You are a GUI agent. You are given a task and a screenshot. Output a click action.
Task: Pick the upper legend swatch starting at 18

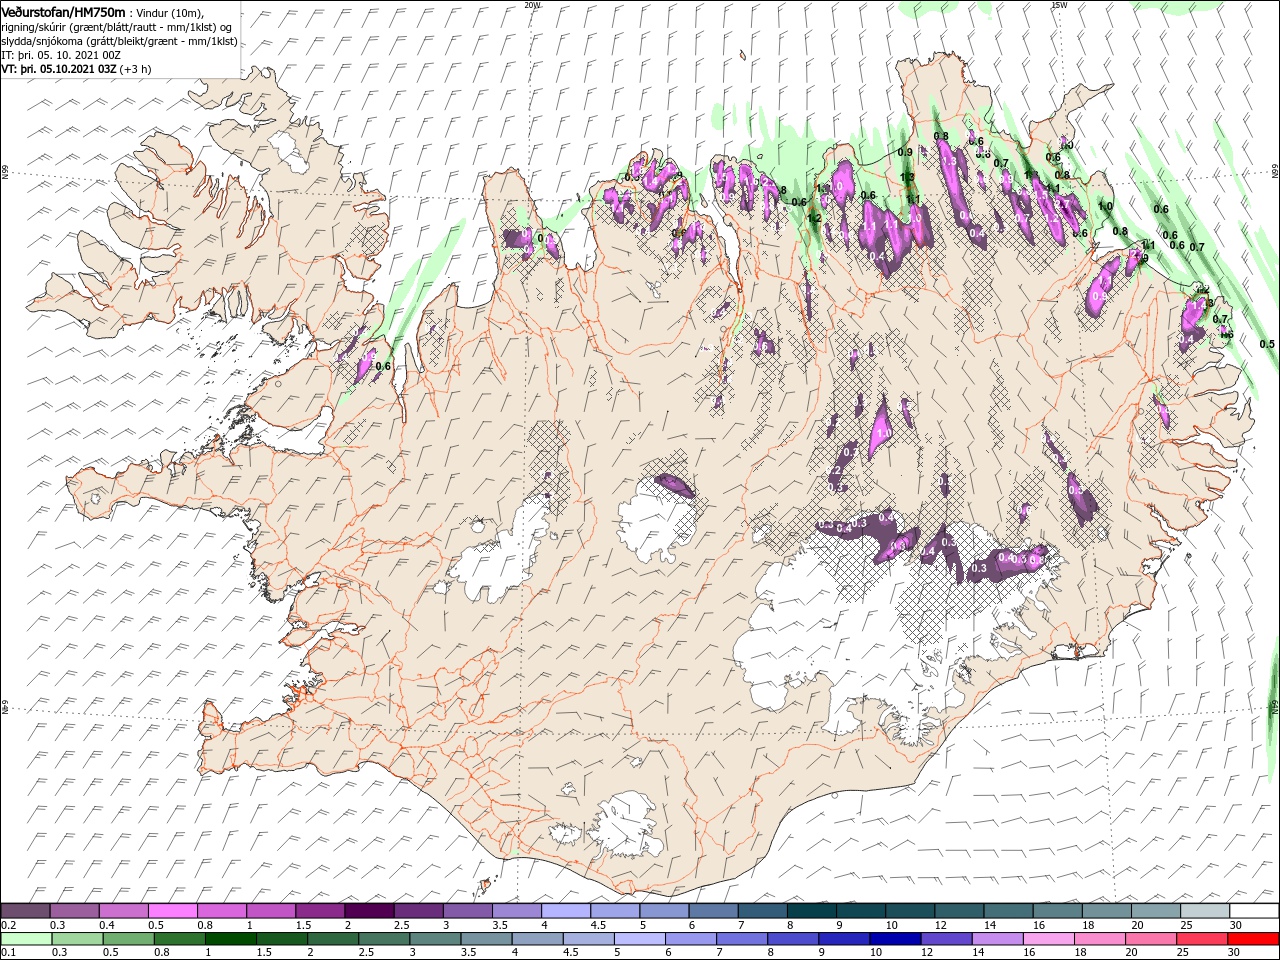pyautogui.click(x=1106, y=911)
